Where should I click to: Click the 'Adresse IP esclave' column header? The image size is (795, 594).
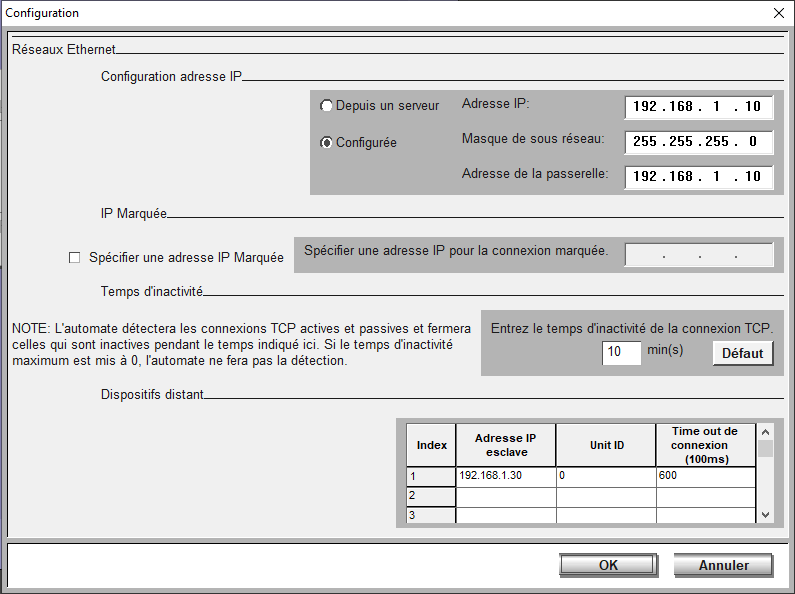(x=506, y=445)
